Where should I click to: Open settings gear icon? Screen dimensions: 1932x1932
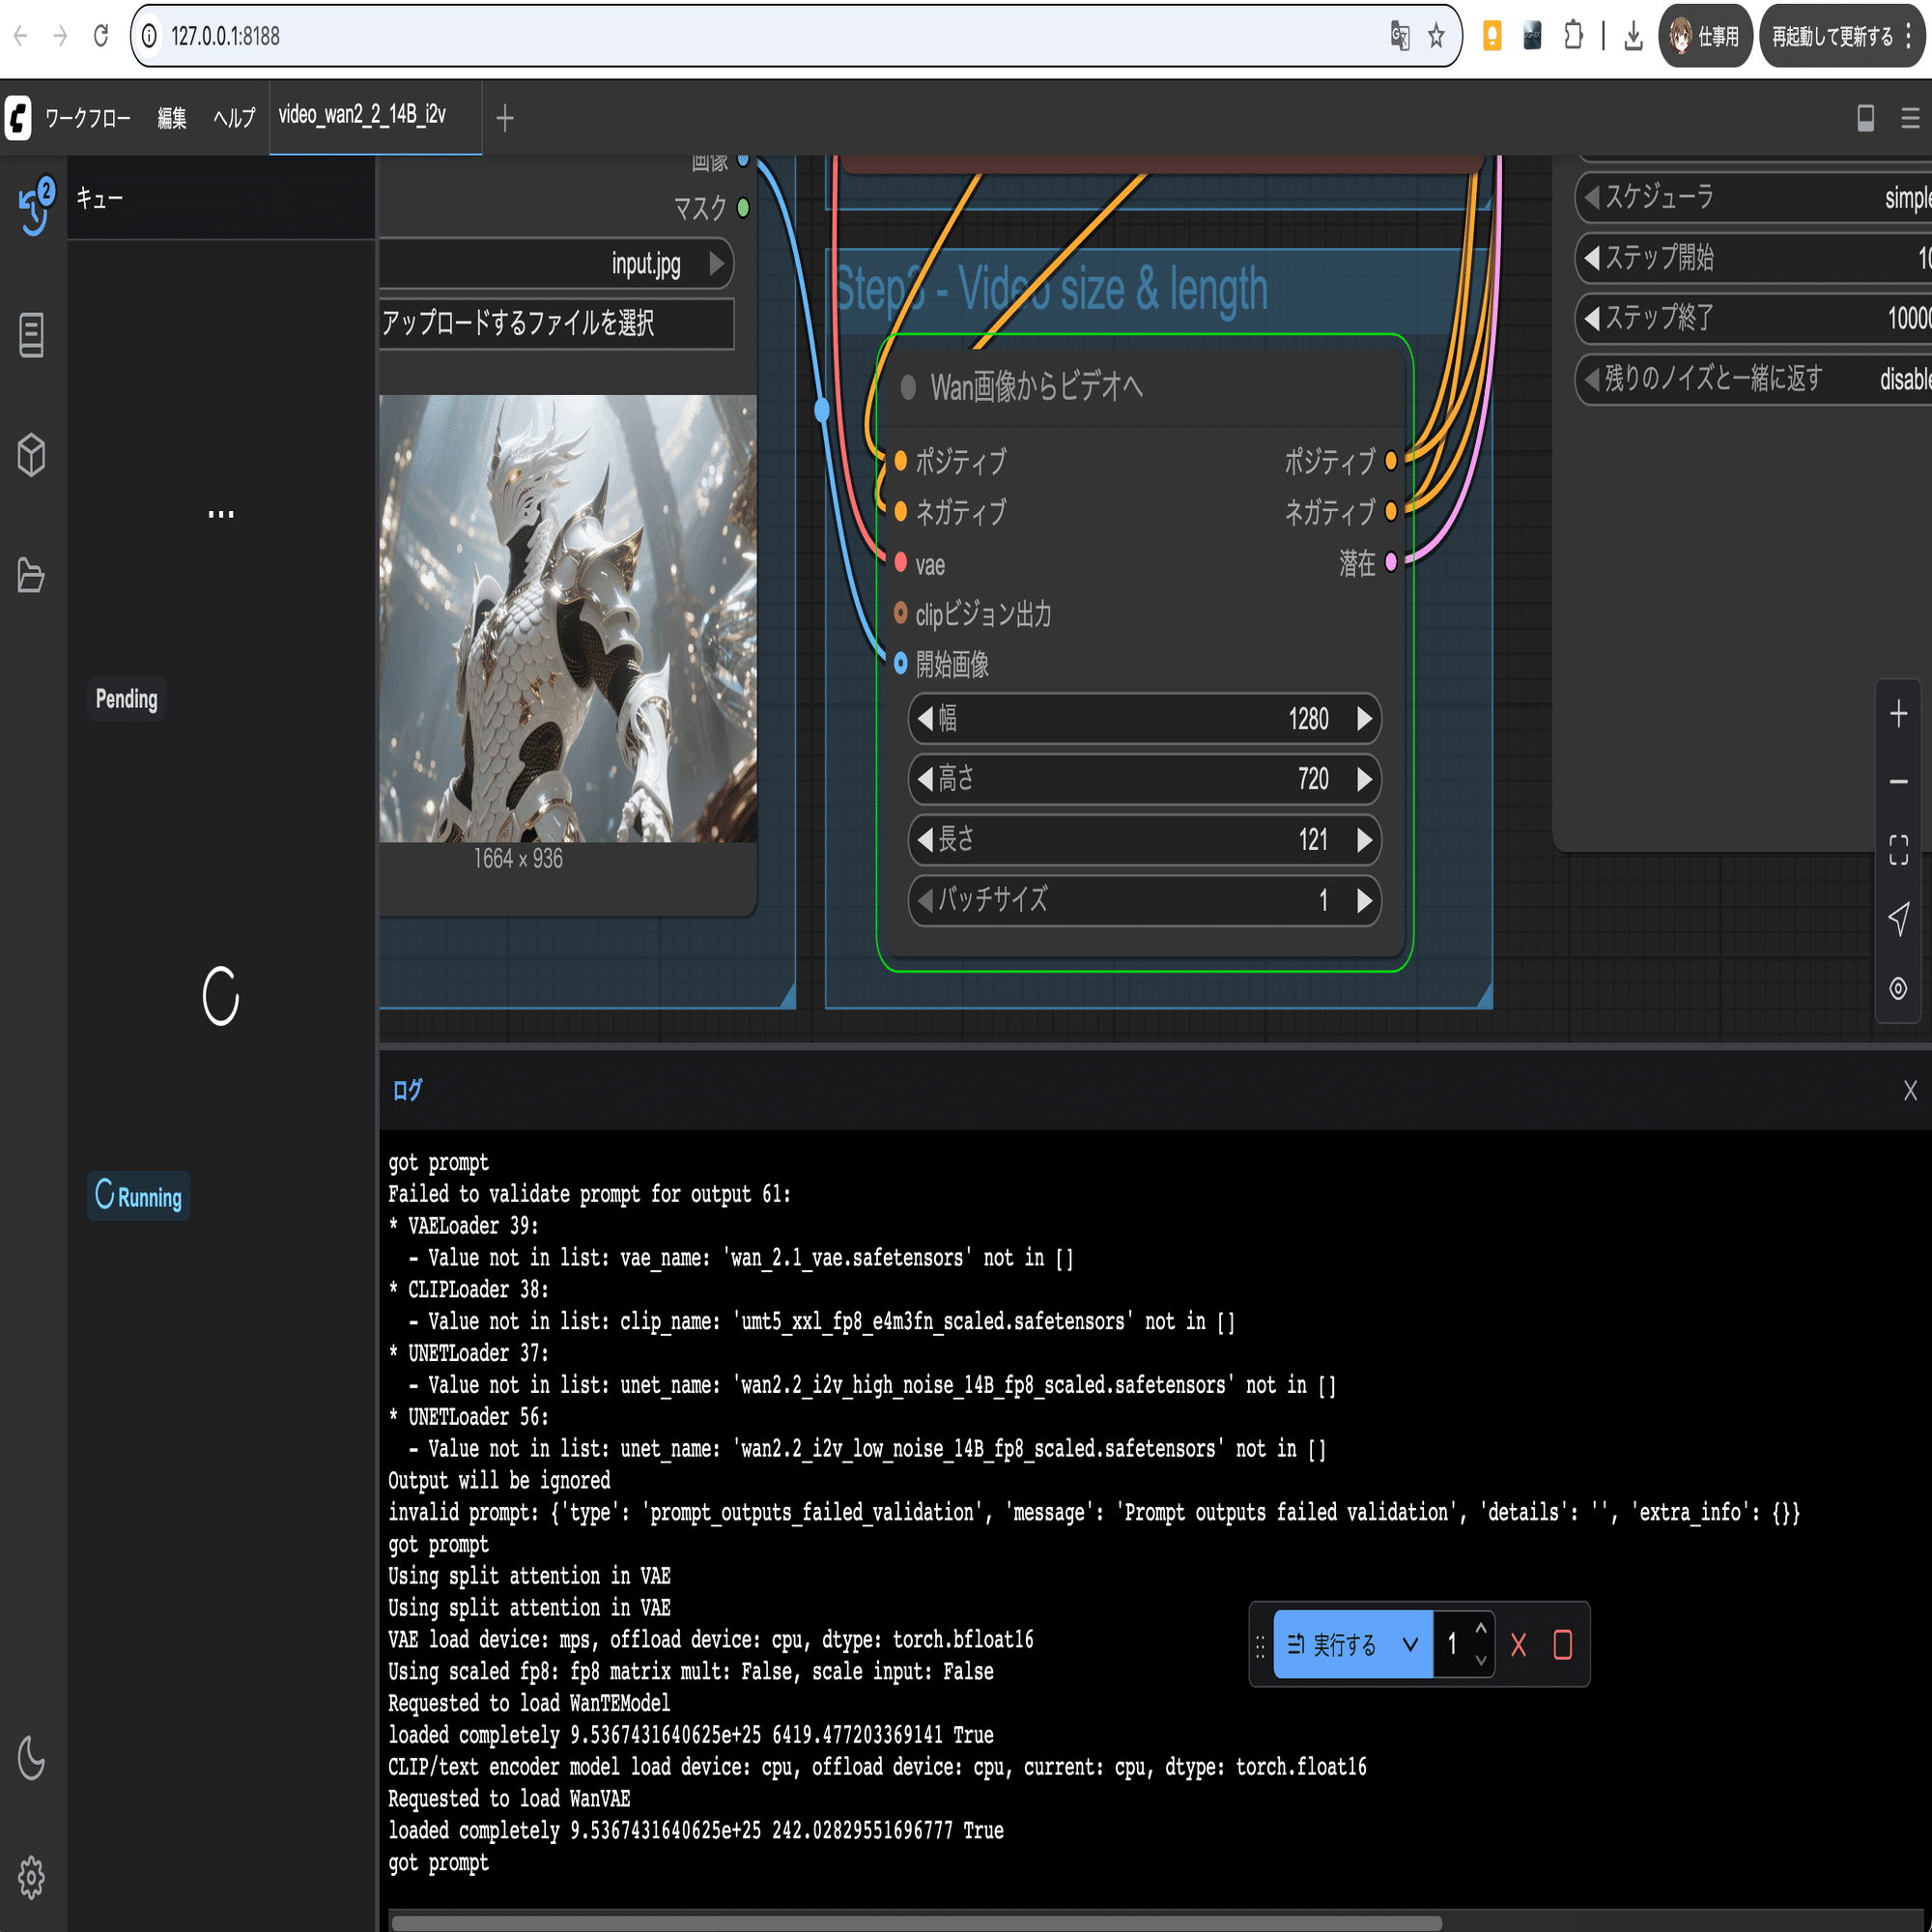(x=31, y=1878)
